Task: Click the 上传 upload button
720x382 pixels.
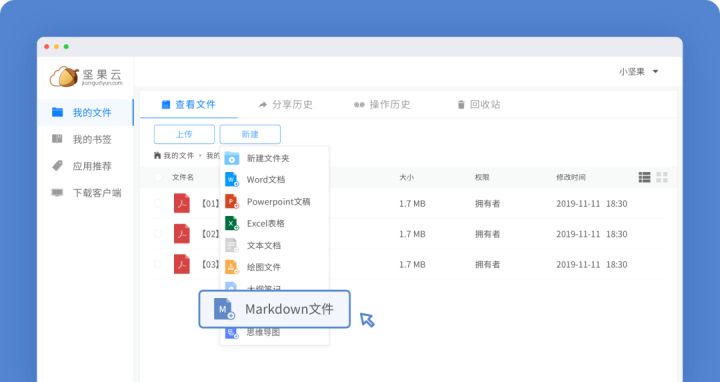Action: (x=184, y=134)
